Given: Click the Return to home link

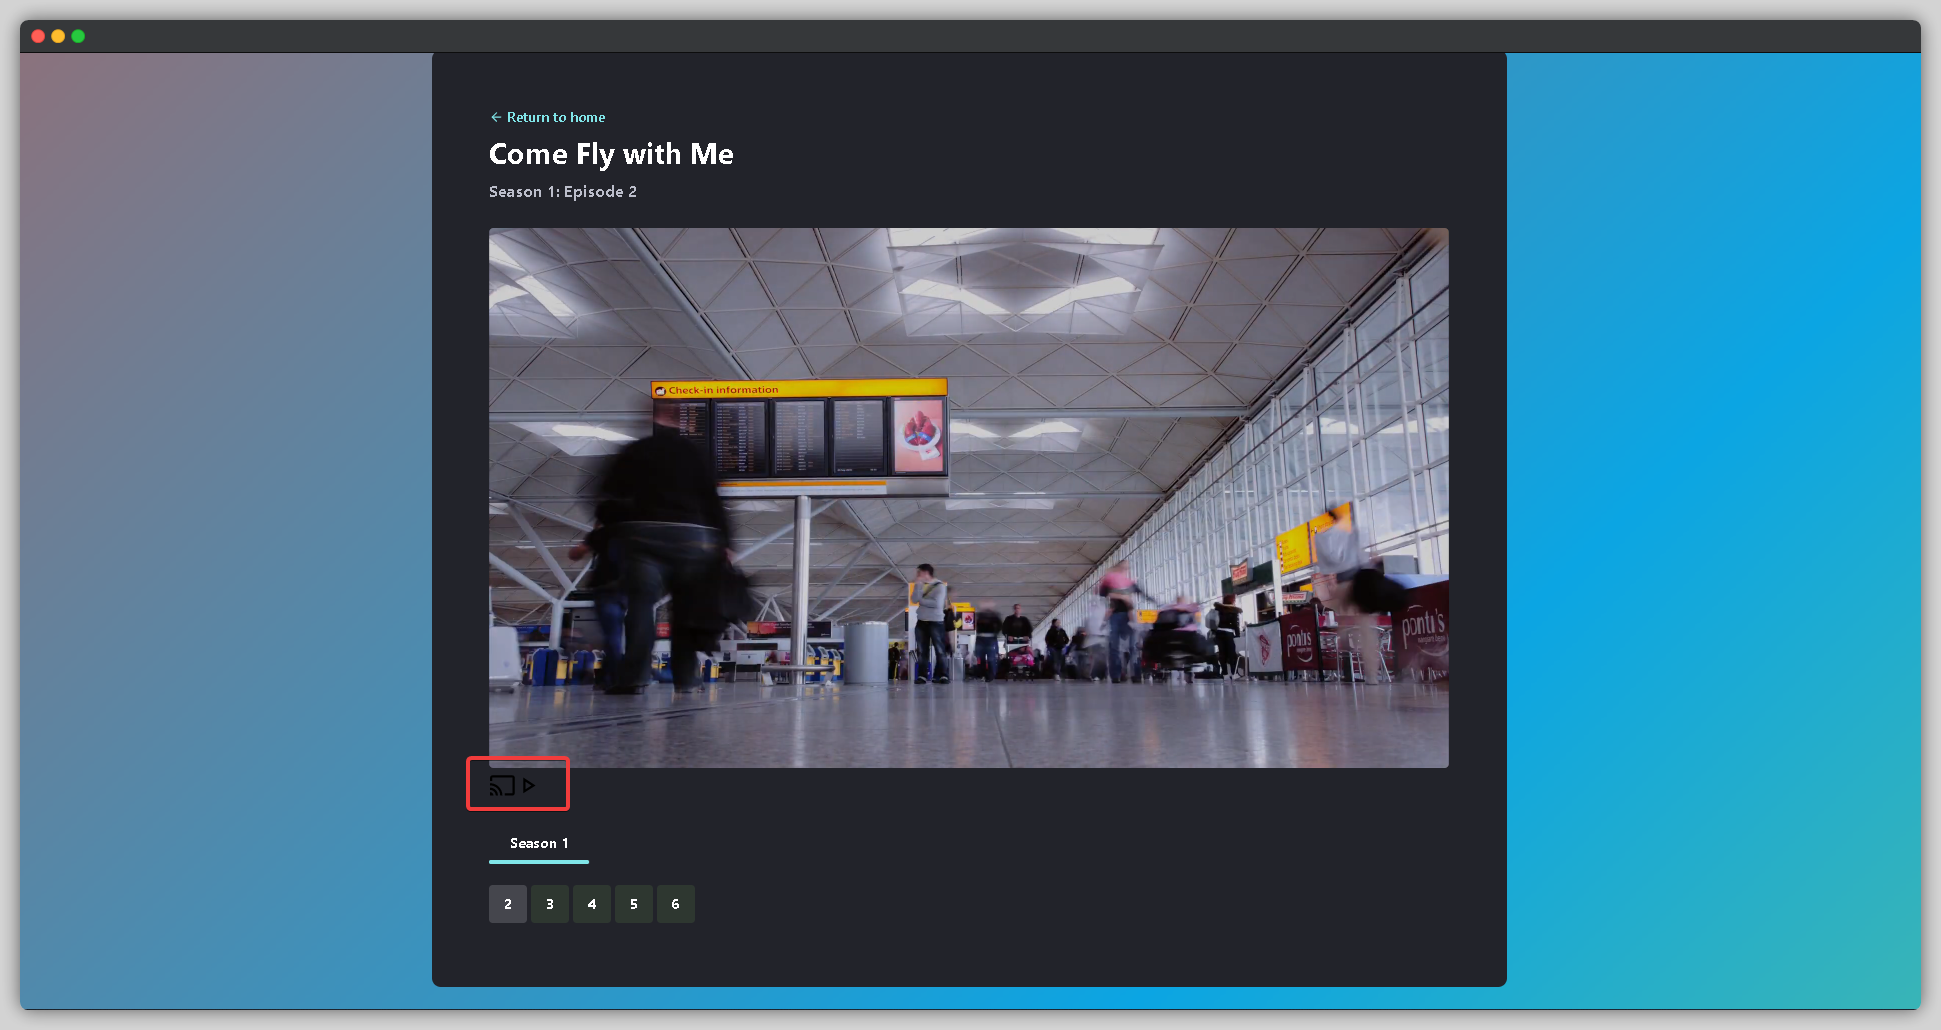Looking at the screenshot, I should pyautogui.click(x=547, y=117).
